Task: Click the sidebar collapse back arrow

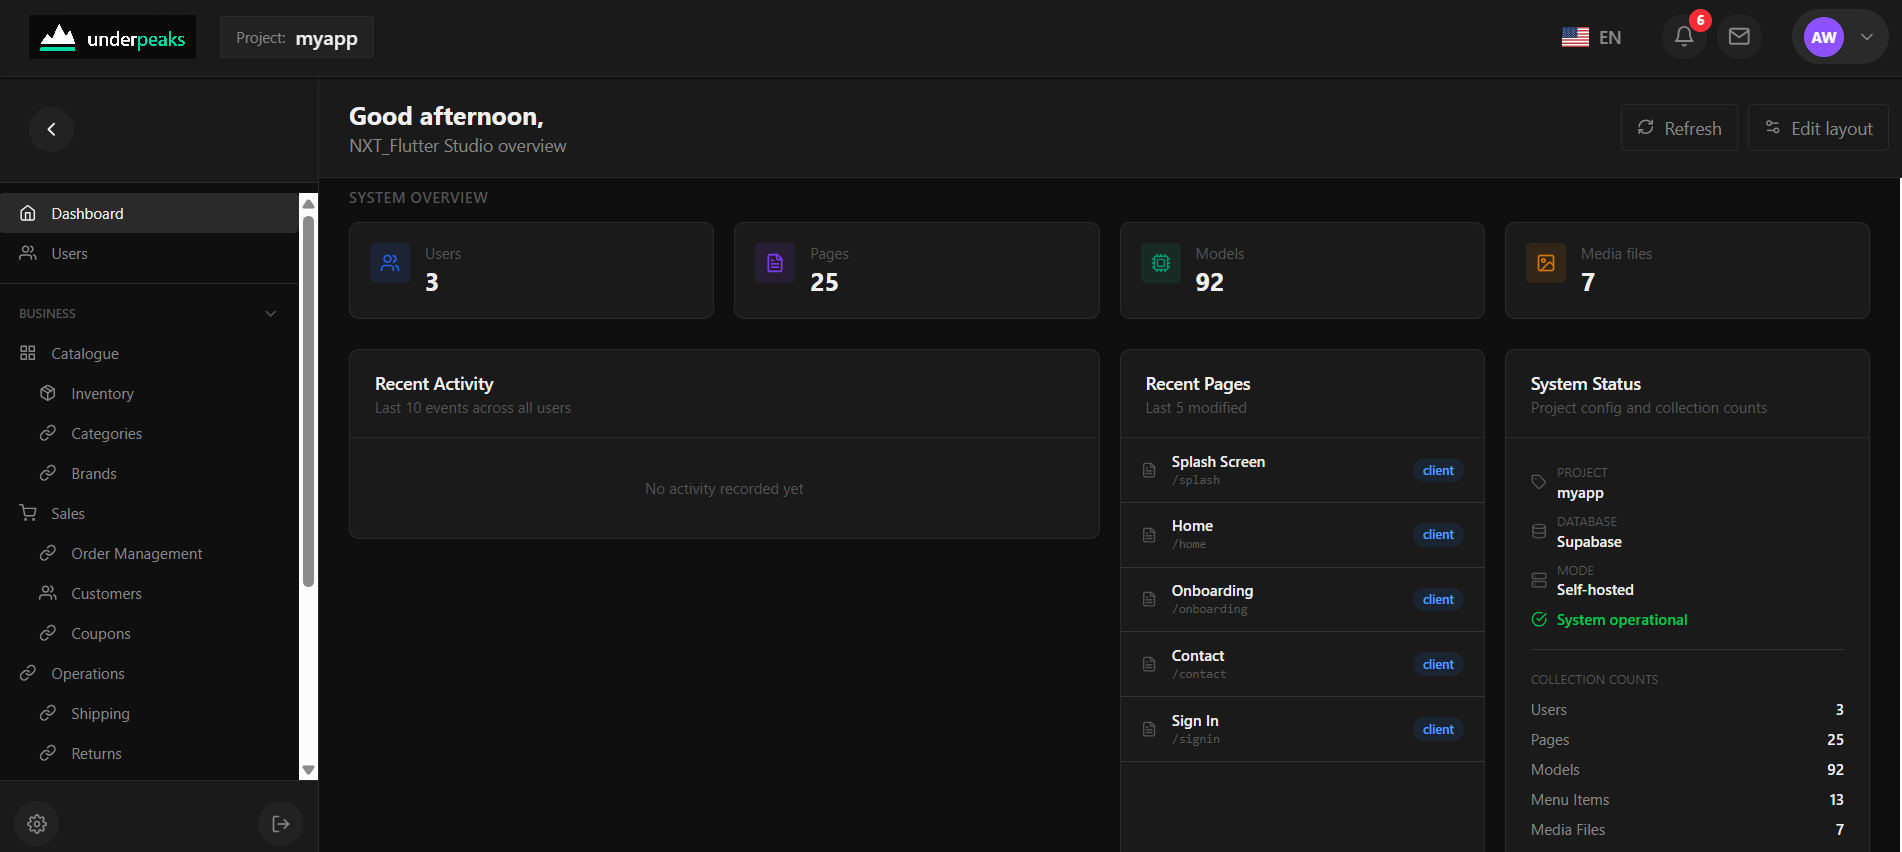Action: click(51, 129)
